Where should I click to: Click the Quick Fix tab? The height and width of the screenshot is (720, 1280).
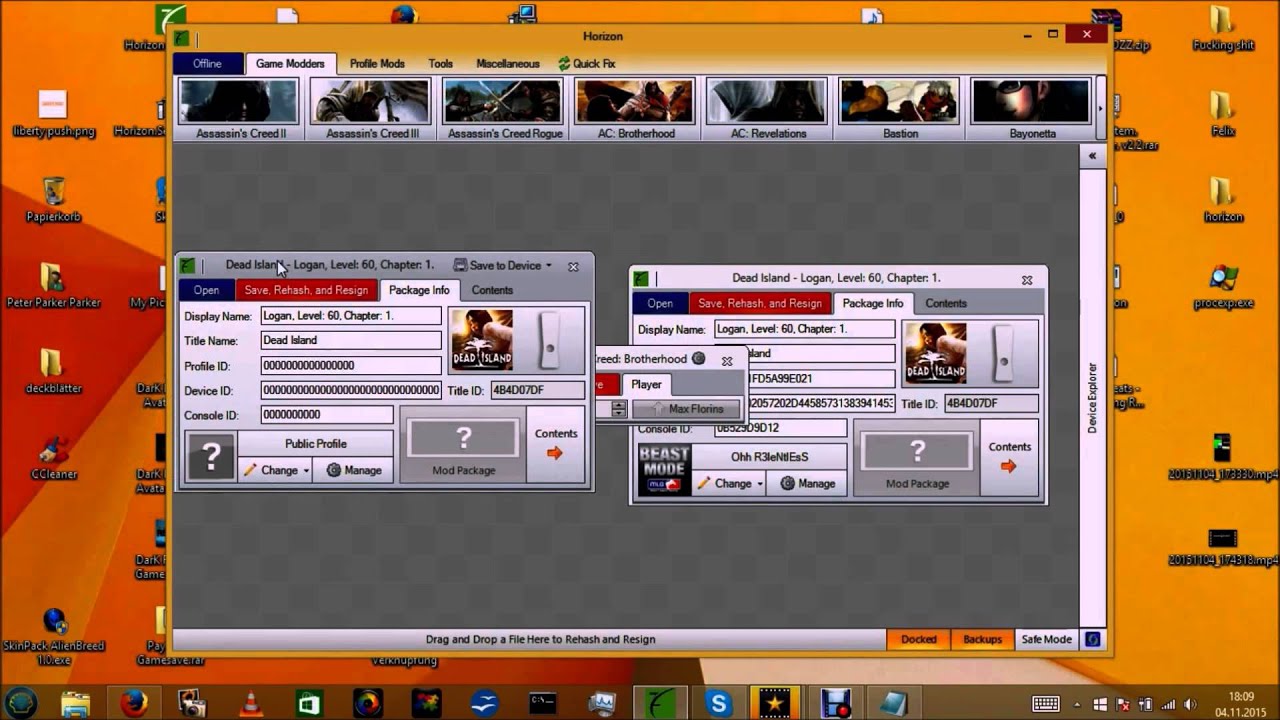pyautogui.click(x=586, y=63)
